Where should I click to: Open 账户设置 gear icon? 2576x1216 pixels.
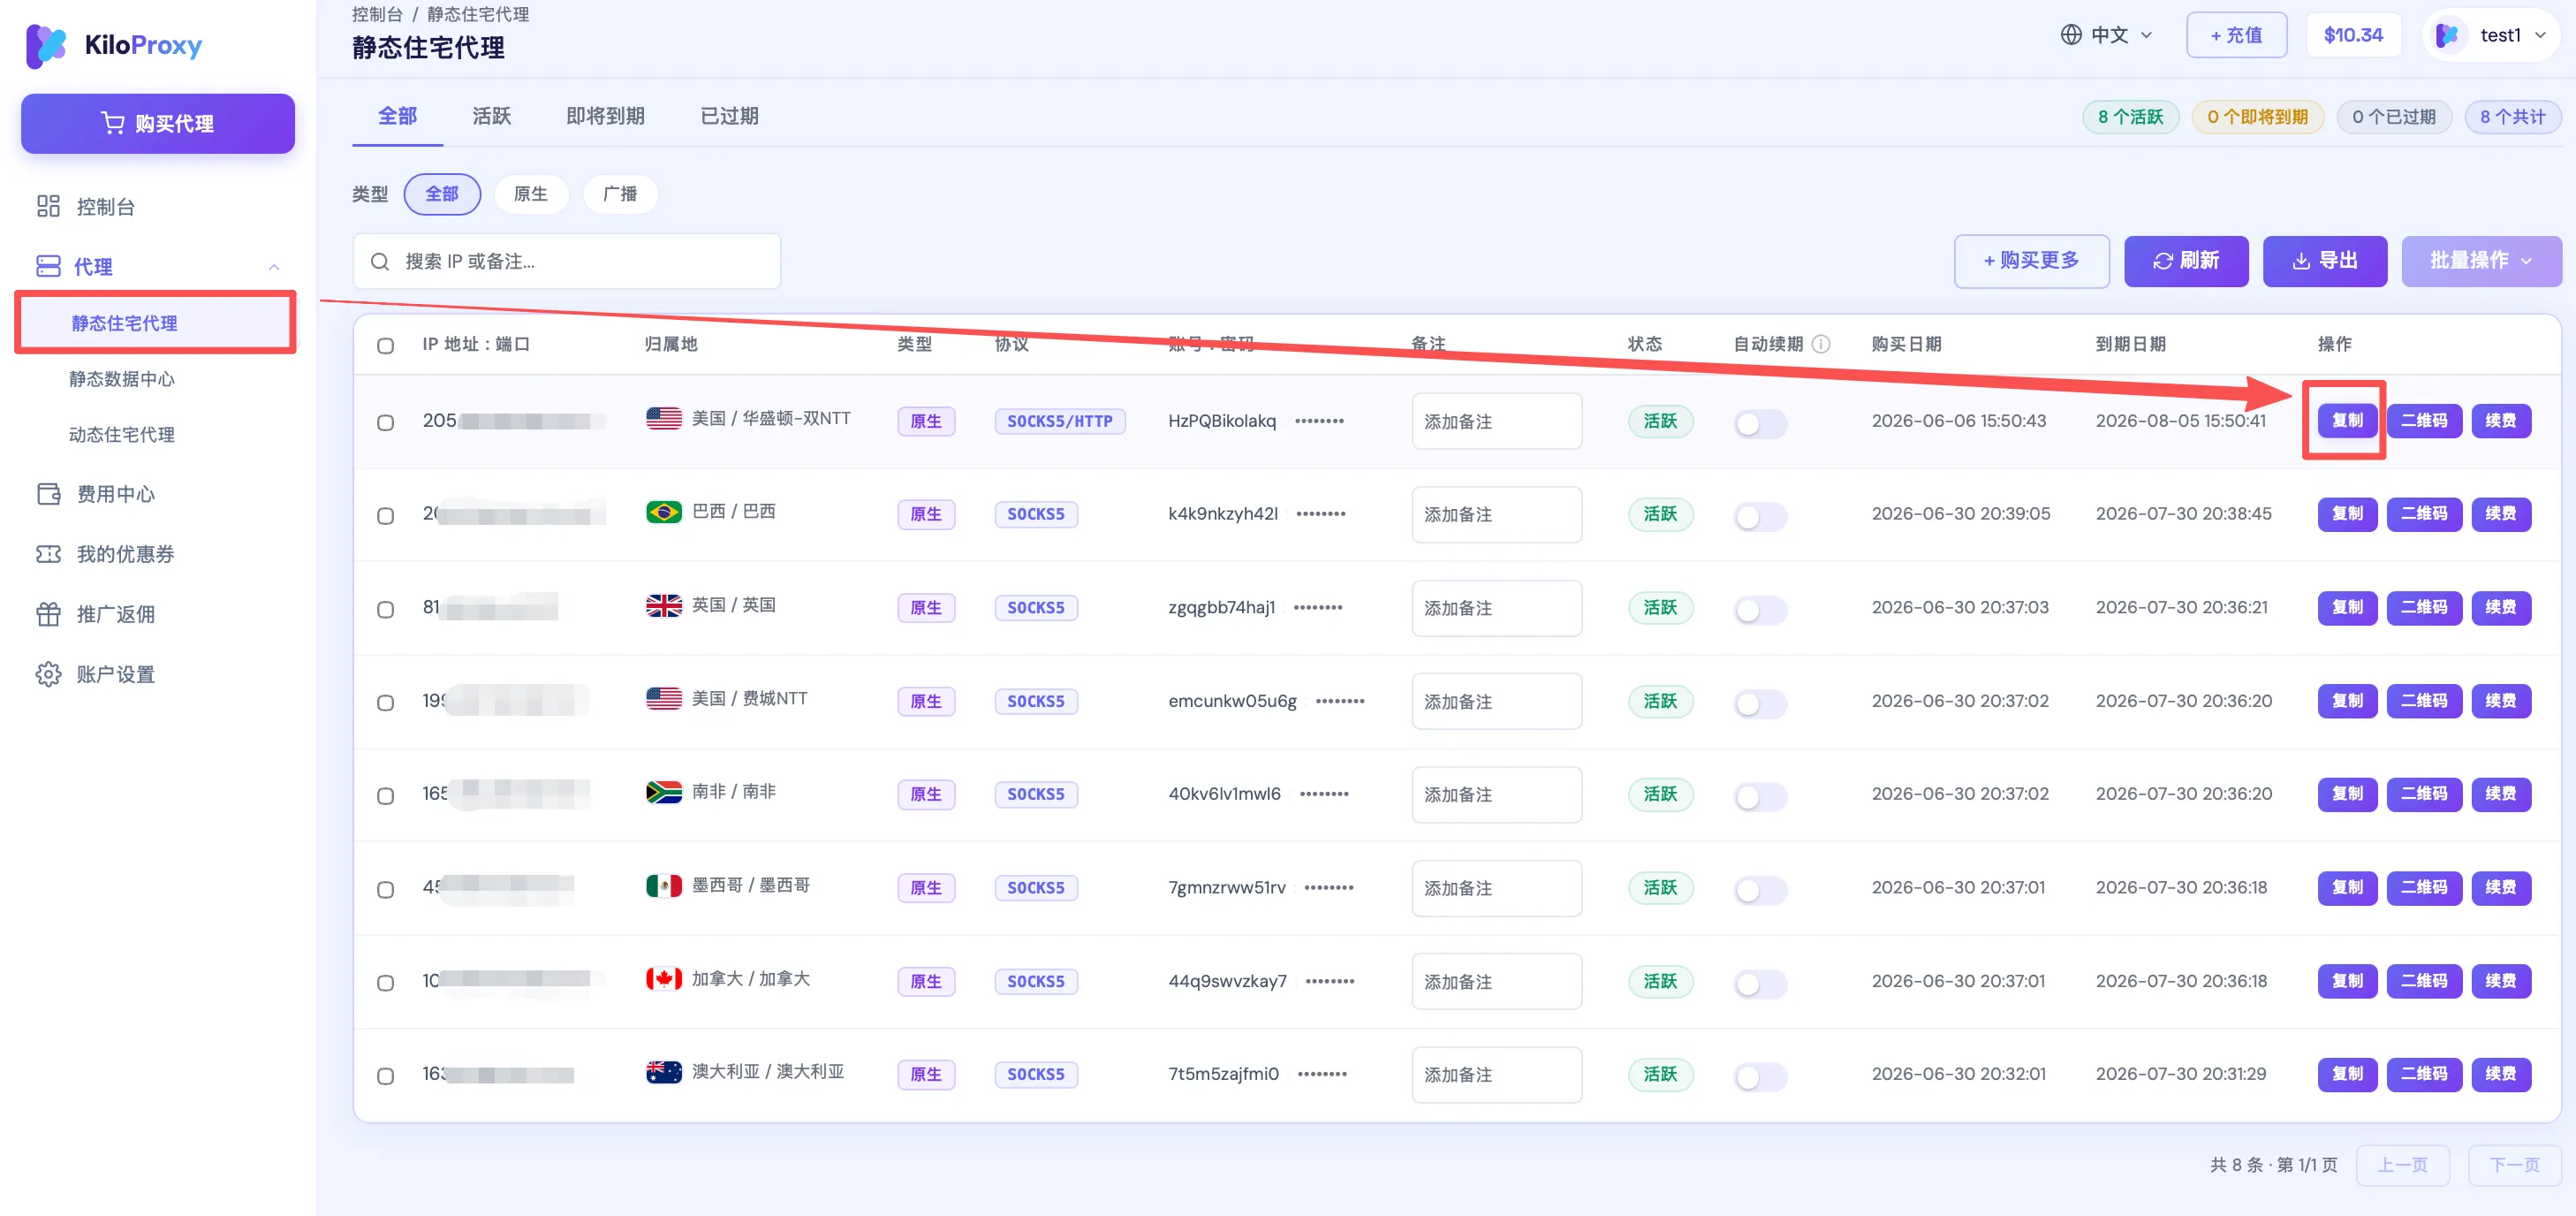coord(48,674)
